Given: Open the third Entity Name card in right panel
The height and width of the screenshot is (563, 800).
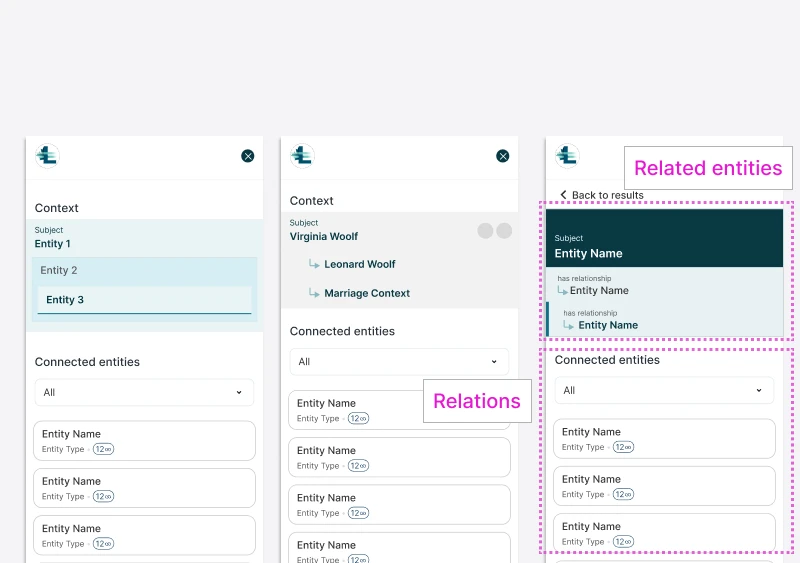Looking at the screenshot, I should pyautogui.click(x=664, y=533).
